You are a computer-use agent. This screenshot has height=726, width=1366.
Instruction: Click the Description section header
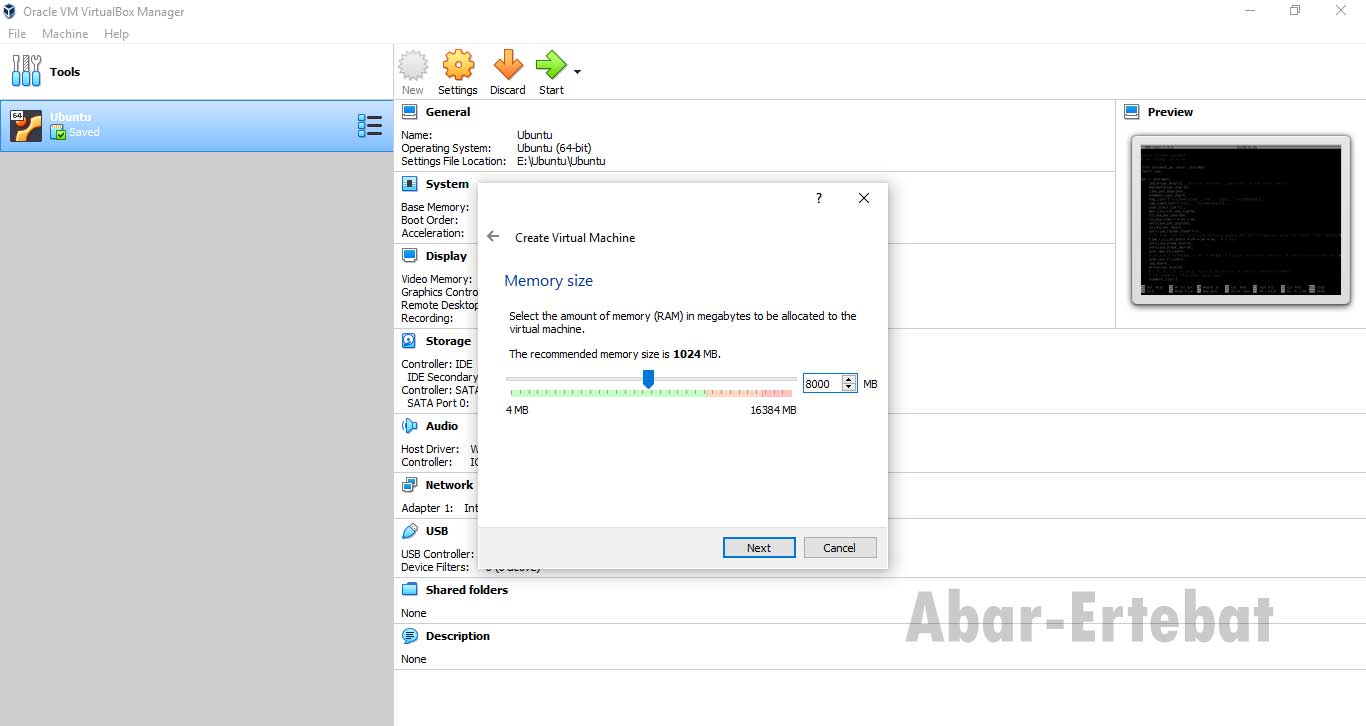click(458, 636)
